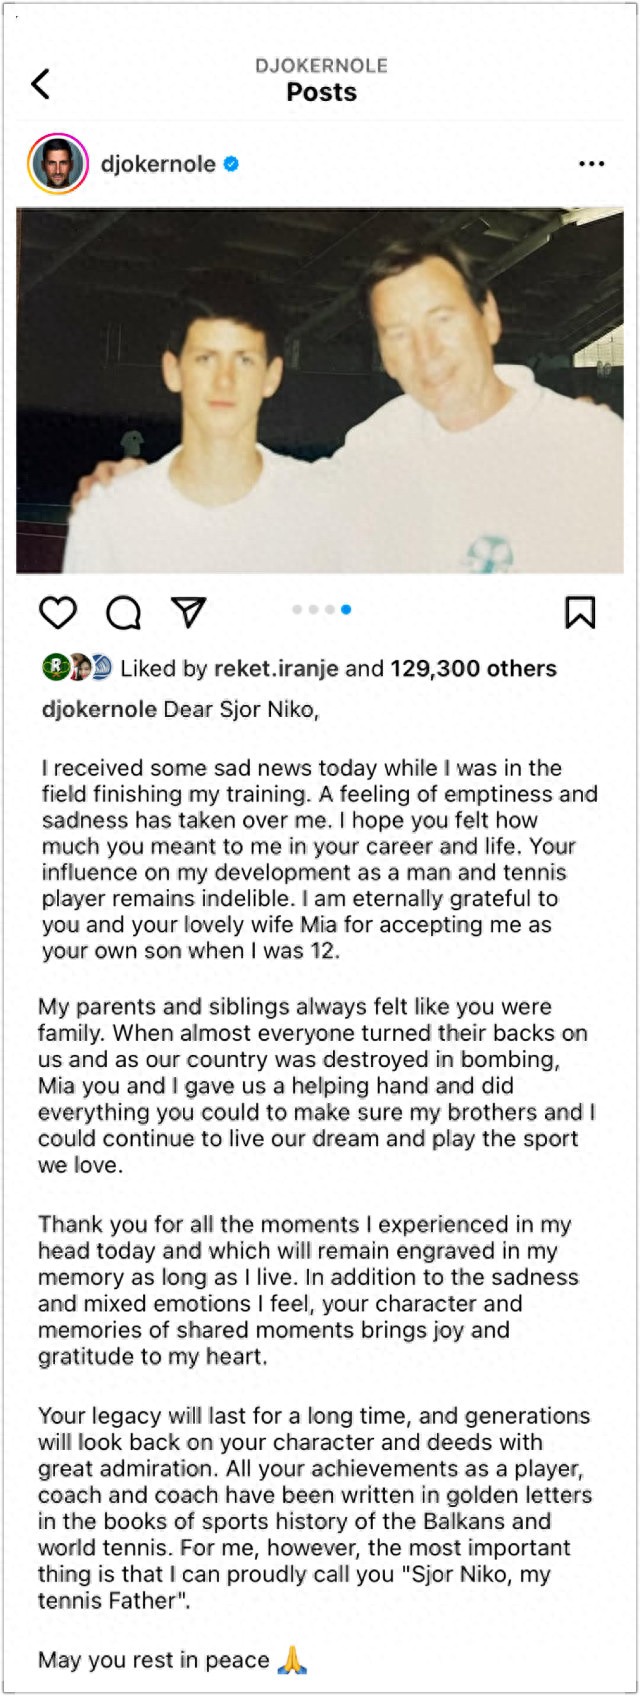Select the third carousel indicator dot
Viewport: 640px width, 1696px height.
pyautogui.click(x=329, y=609)
